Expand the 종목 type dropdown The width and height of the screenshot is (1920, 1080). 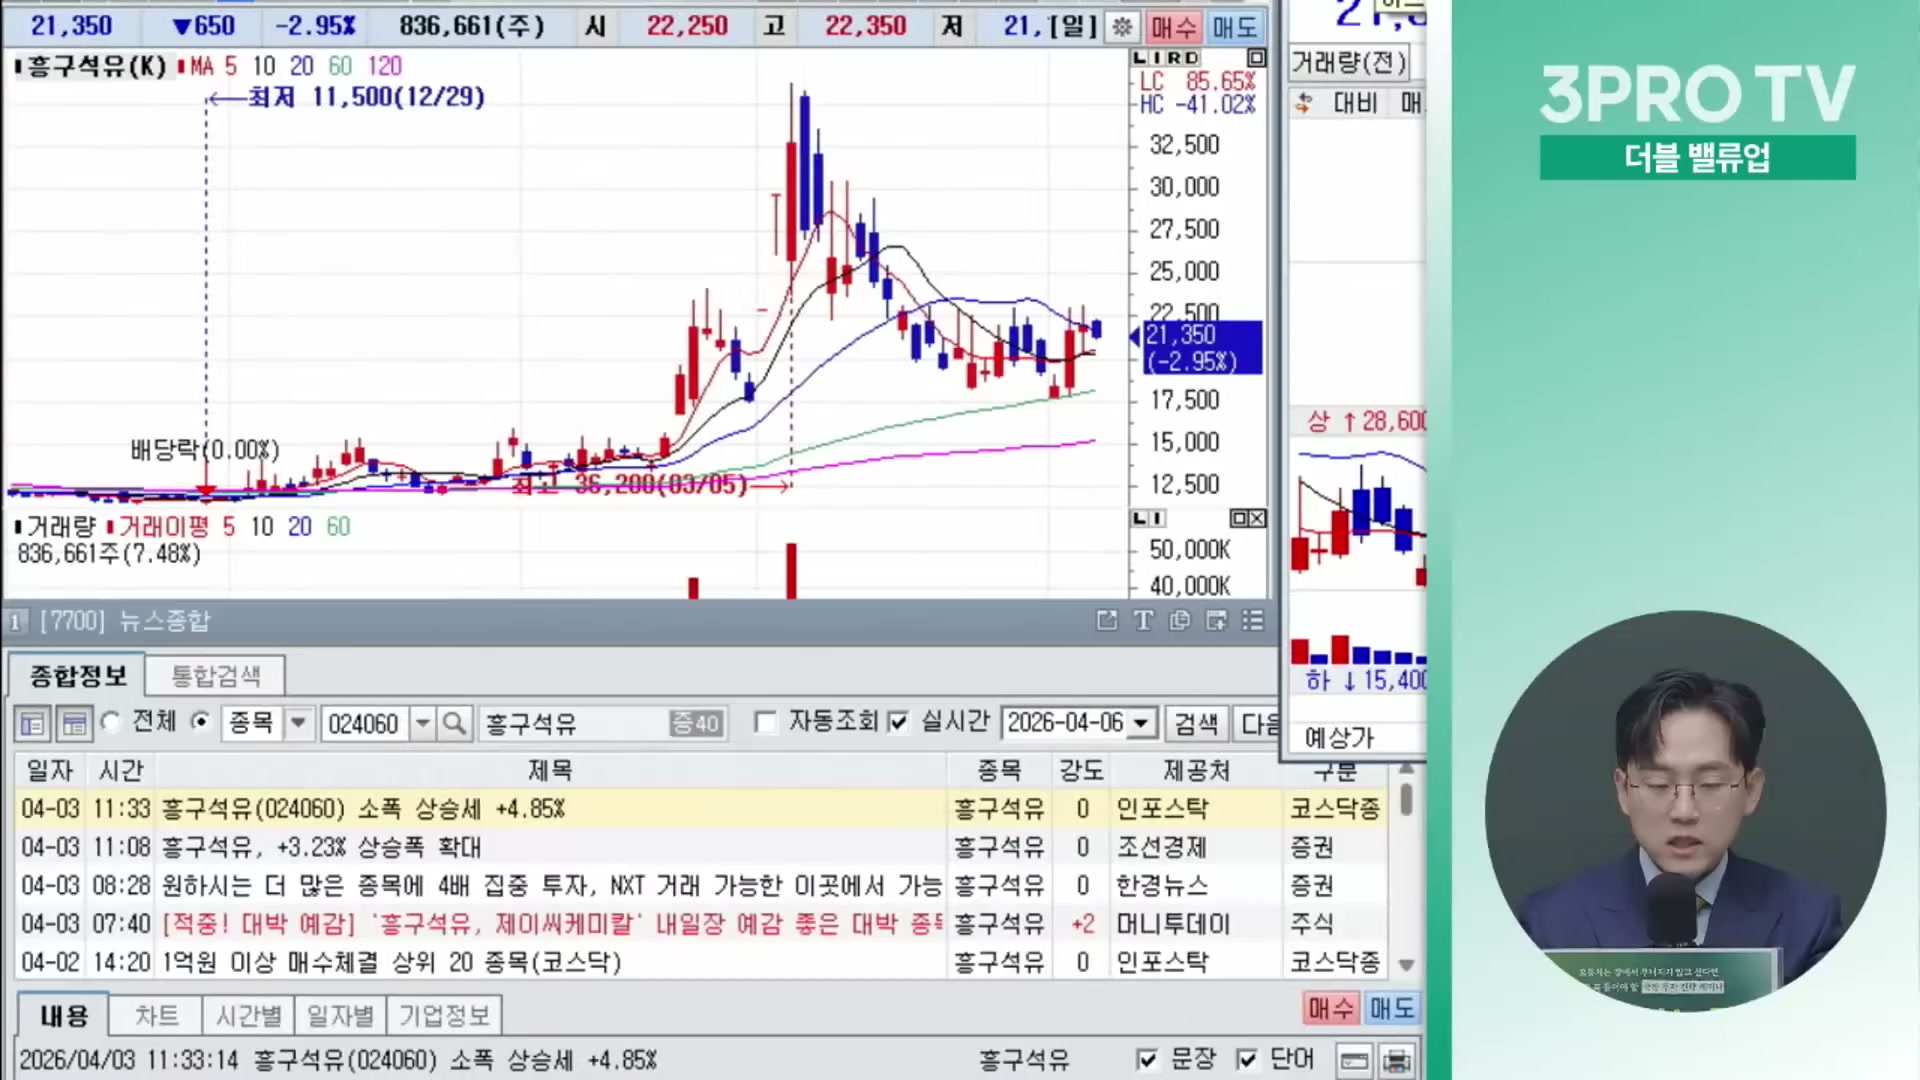[298, 722]
